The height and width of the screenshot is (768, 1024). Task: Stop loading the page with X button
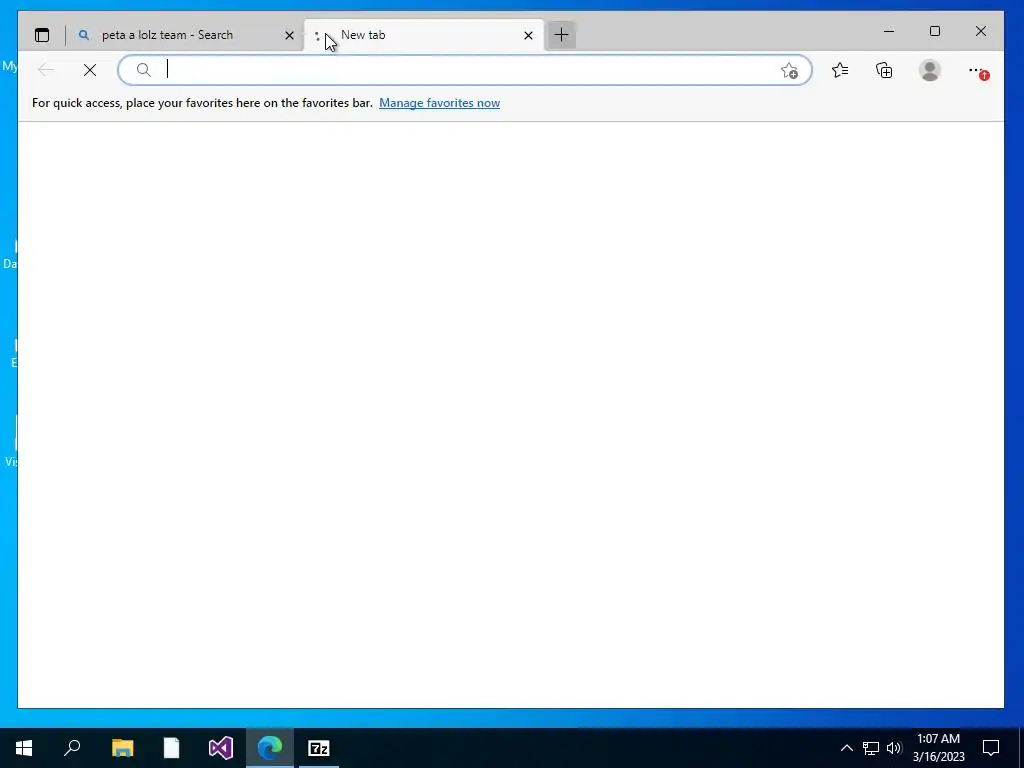tap(90, 70)
